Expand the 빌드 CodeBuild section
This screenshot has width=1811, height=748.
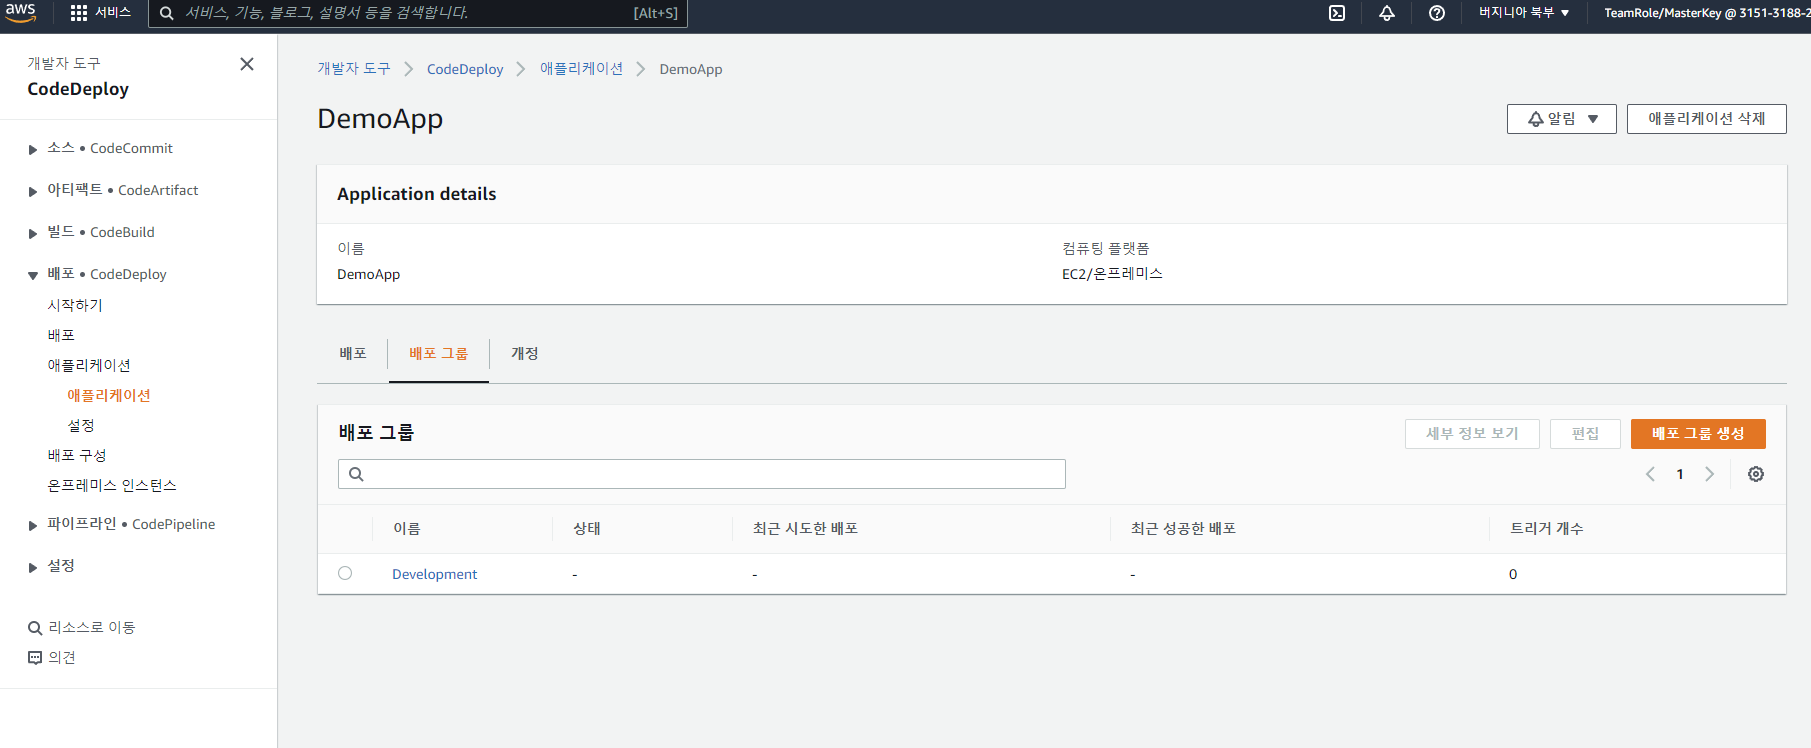coord(33,233)
